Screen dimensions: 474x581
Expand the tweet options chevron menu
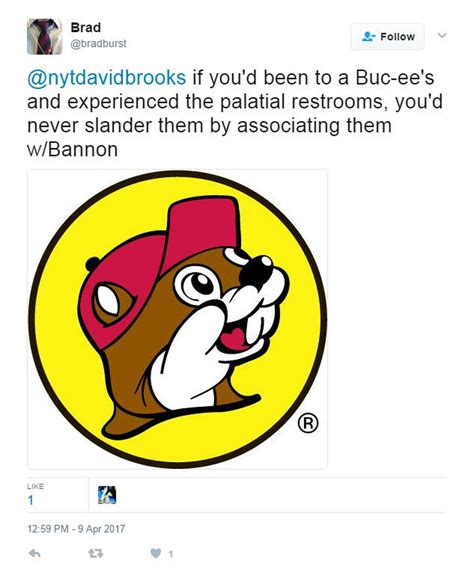click(442, 36)
